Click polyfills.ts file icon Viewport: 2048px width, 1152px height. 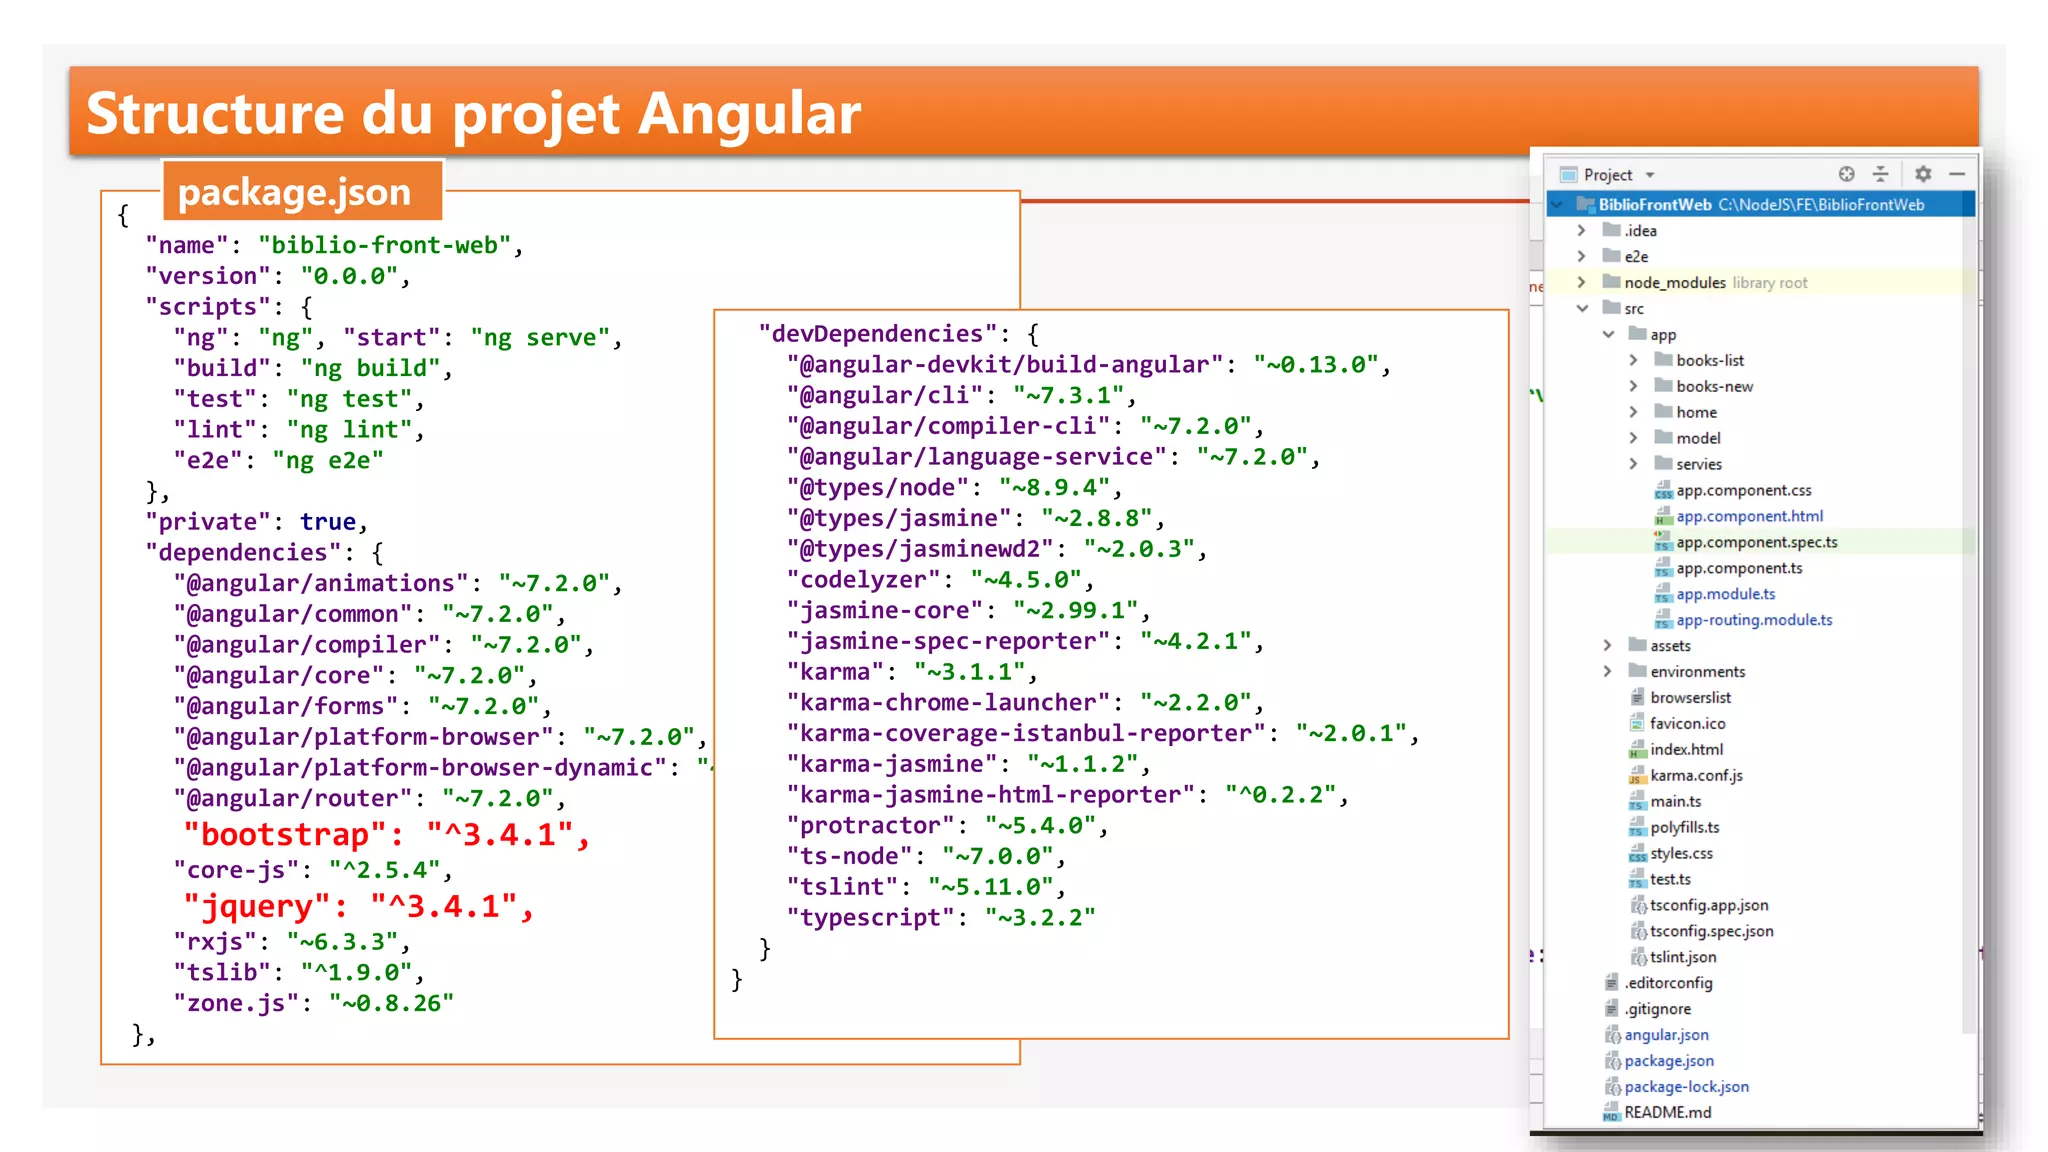pos(1637,828)
